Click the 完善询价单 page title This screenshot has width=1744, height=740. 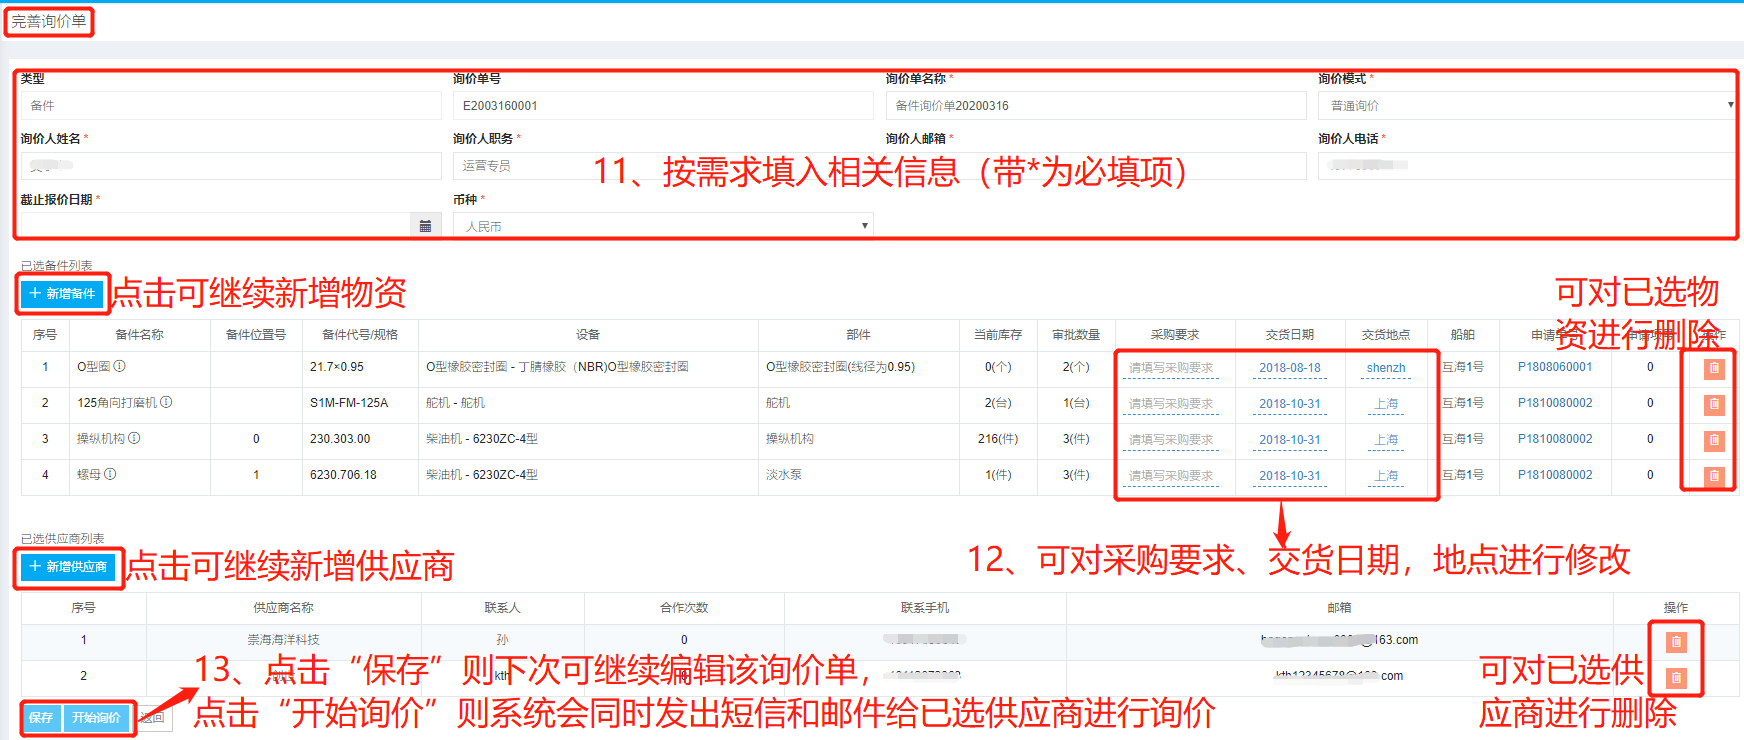click(48, 21)
